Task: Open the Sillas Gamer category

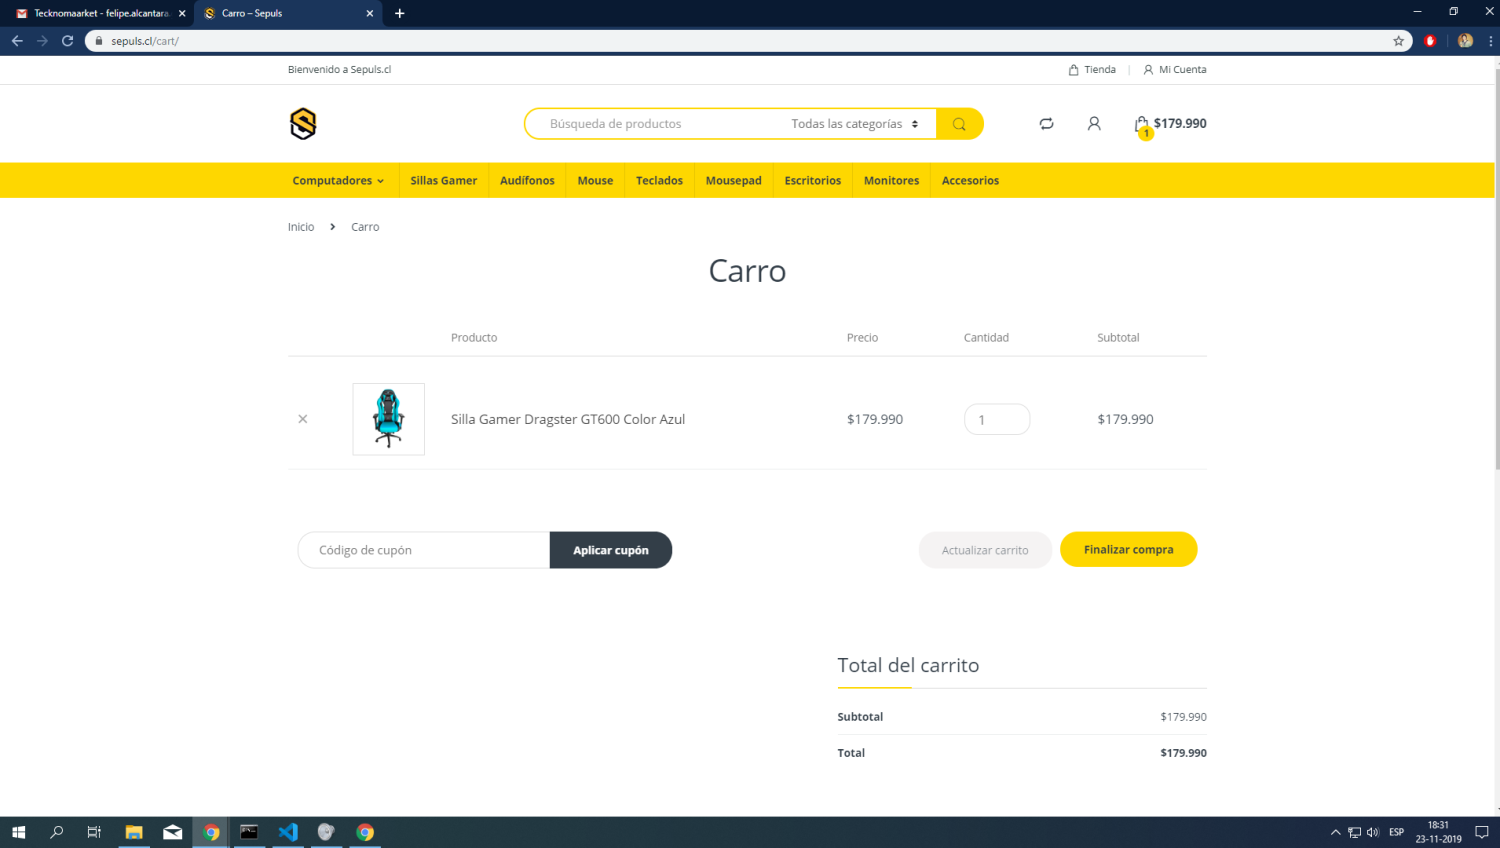Action: [444, 181]
